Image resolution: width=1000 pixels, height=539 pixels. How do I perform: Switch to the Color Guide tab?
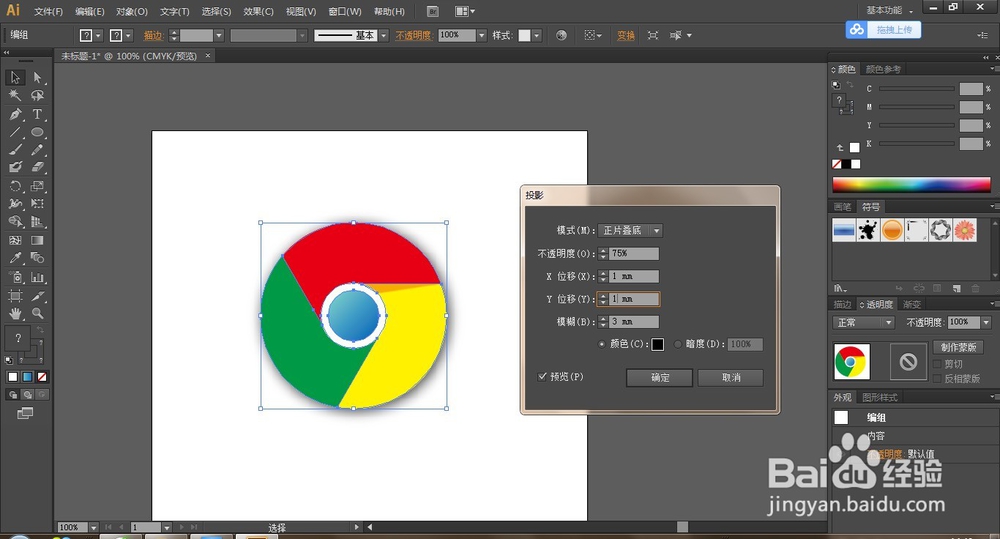click(883, 70)
